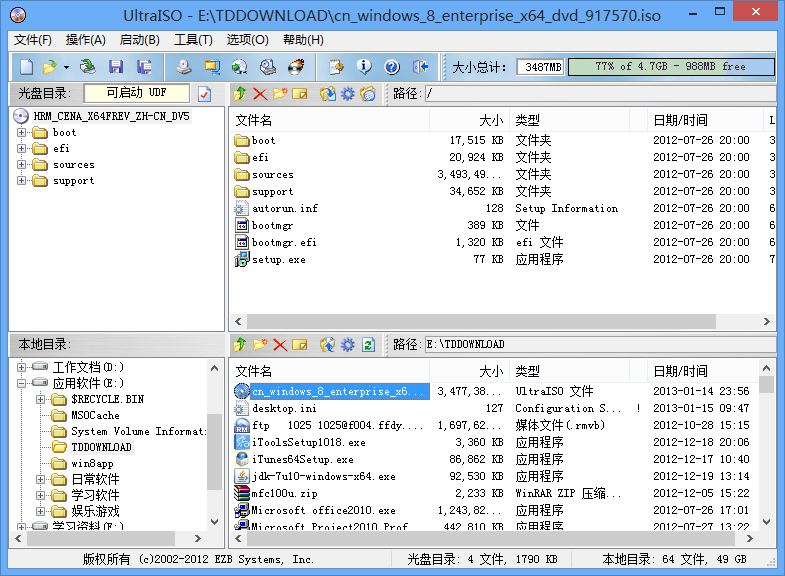The height and width of the screenshot is (576, 785).
Task: Sort local panel by 类型 column header
Action: [569, 371]
